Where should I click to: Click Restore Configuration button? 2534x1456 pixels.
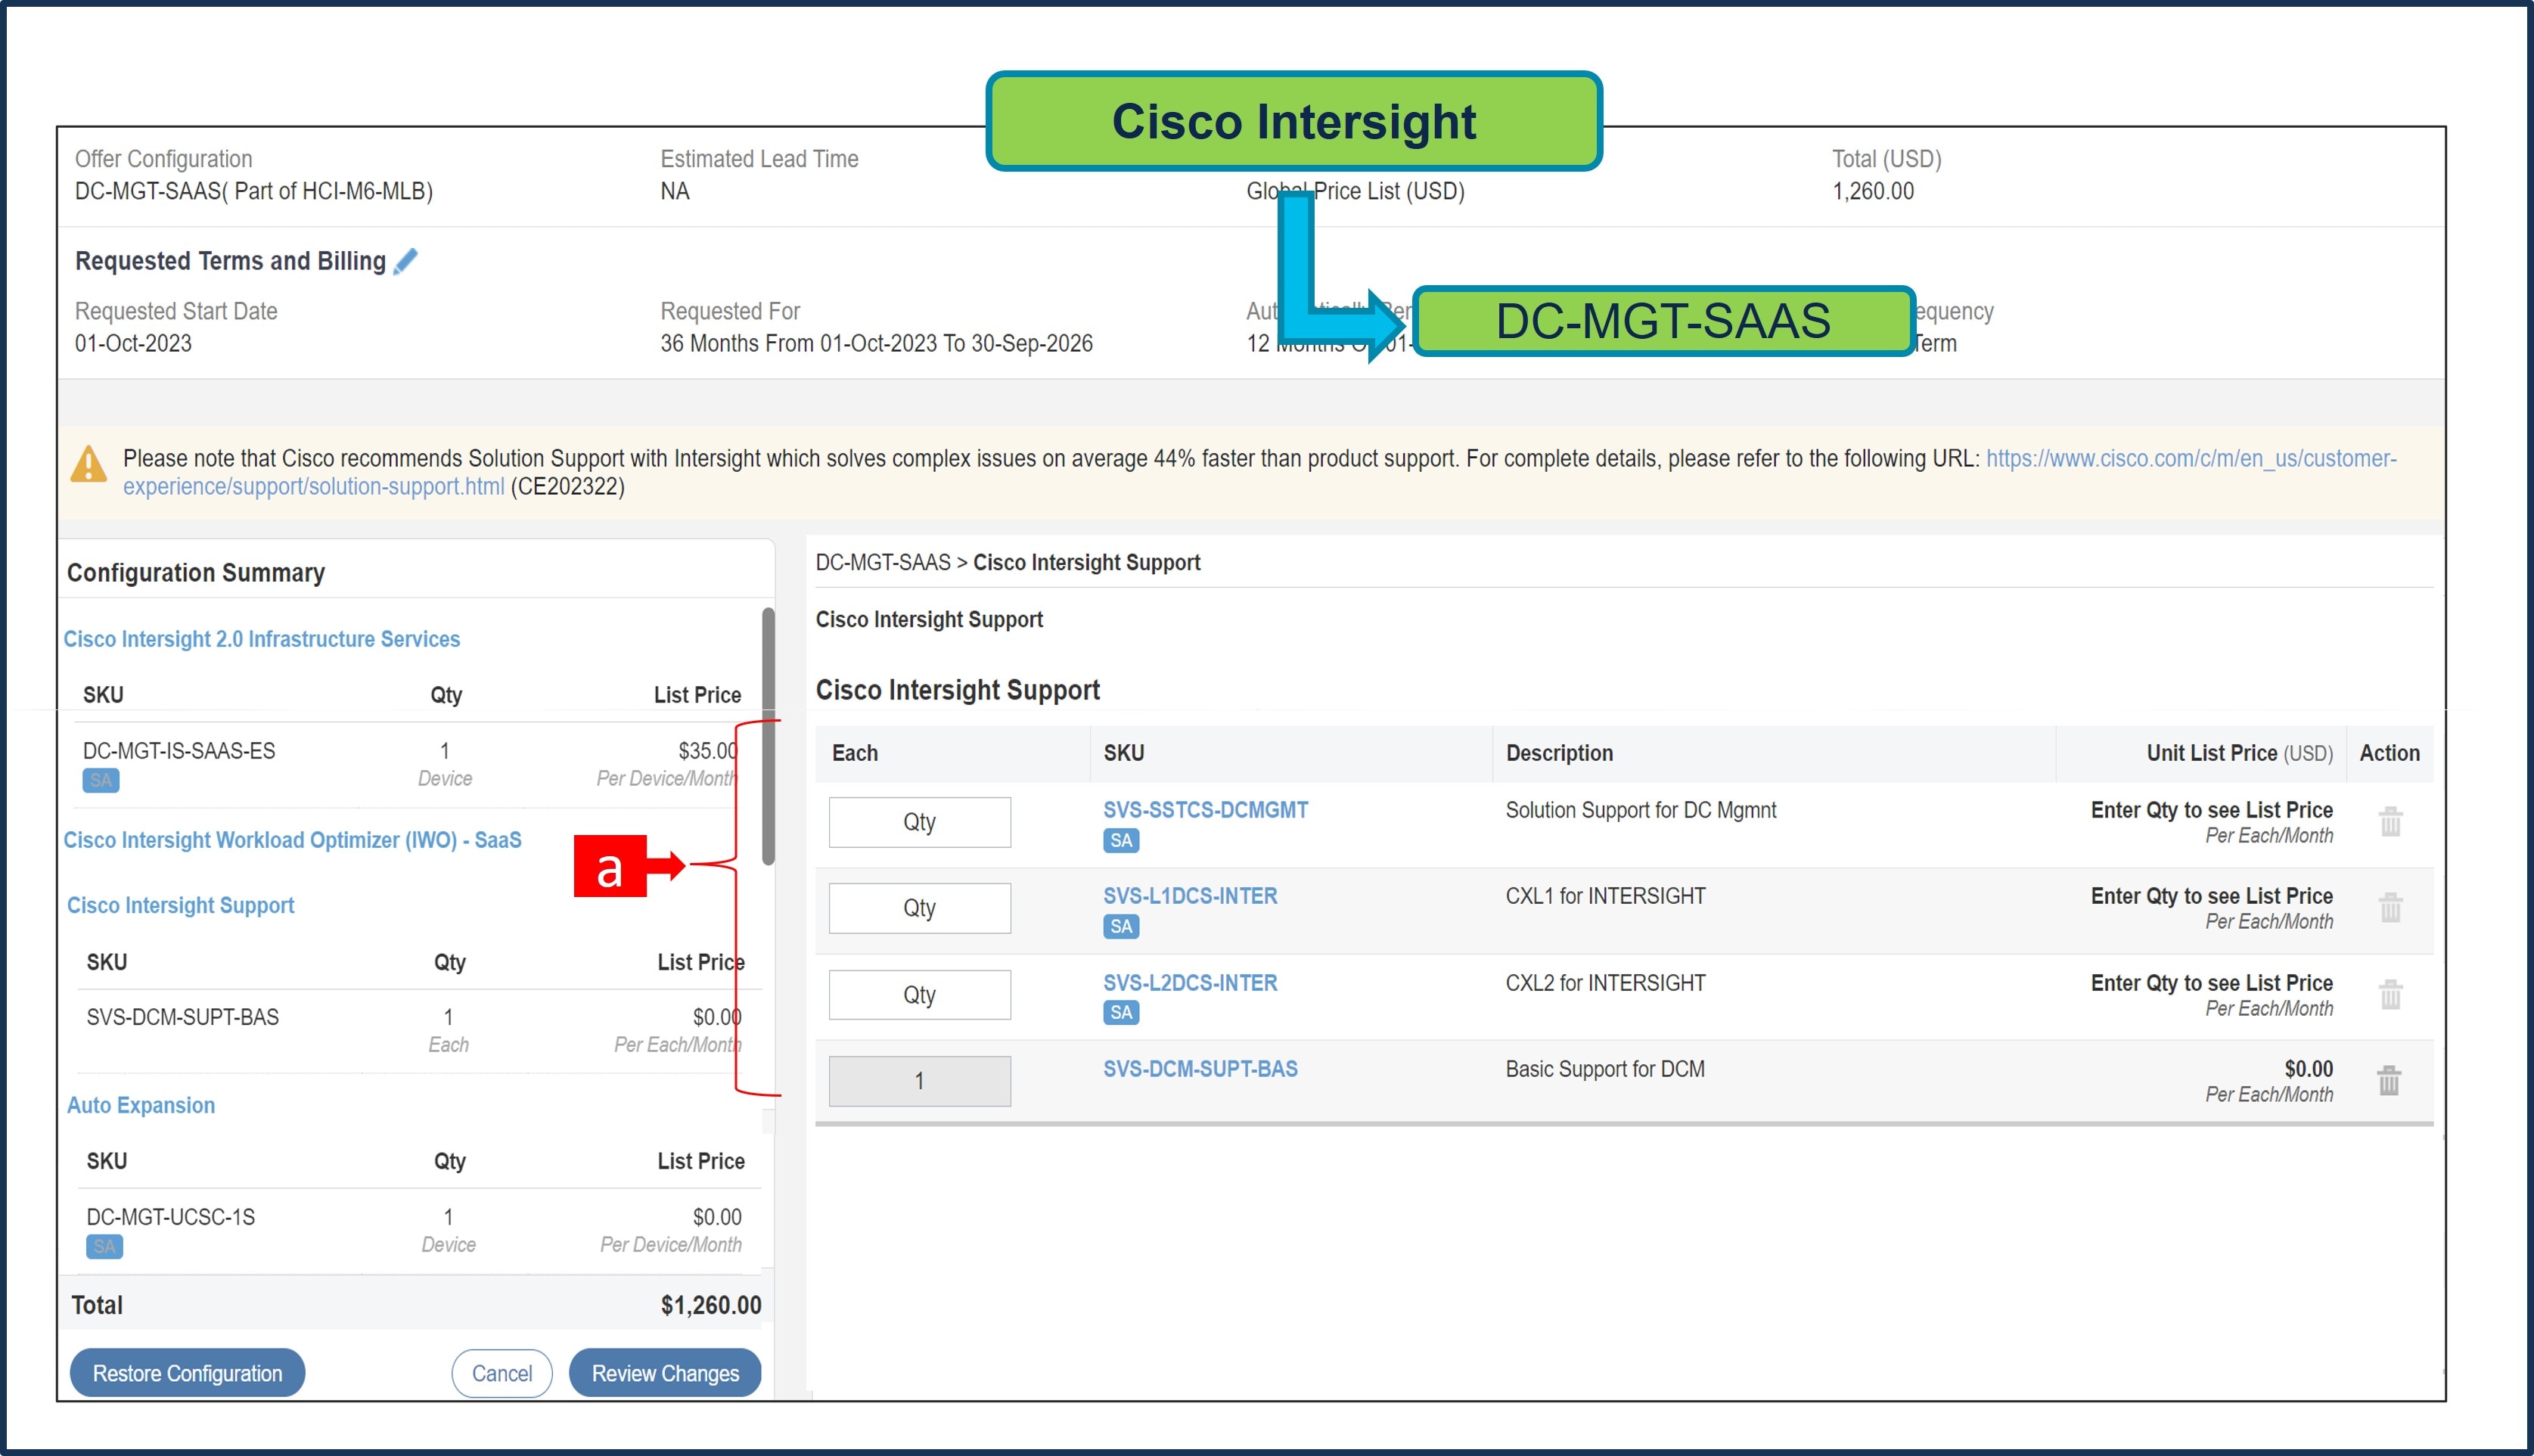(188, 1373)
